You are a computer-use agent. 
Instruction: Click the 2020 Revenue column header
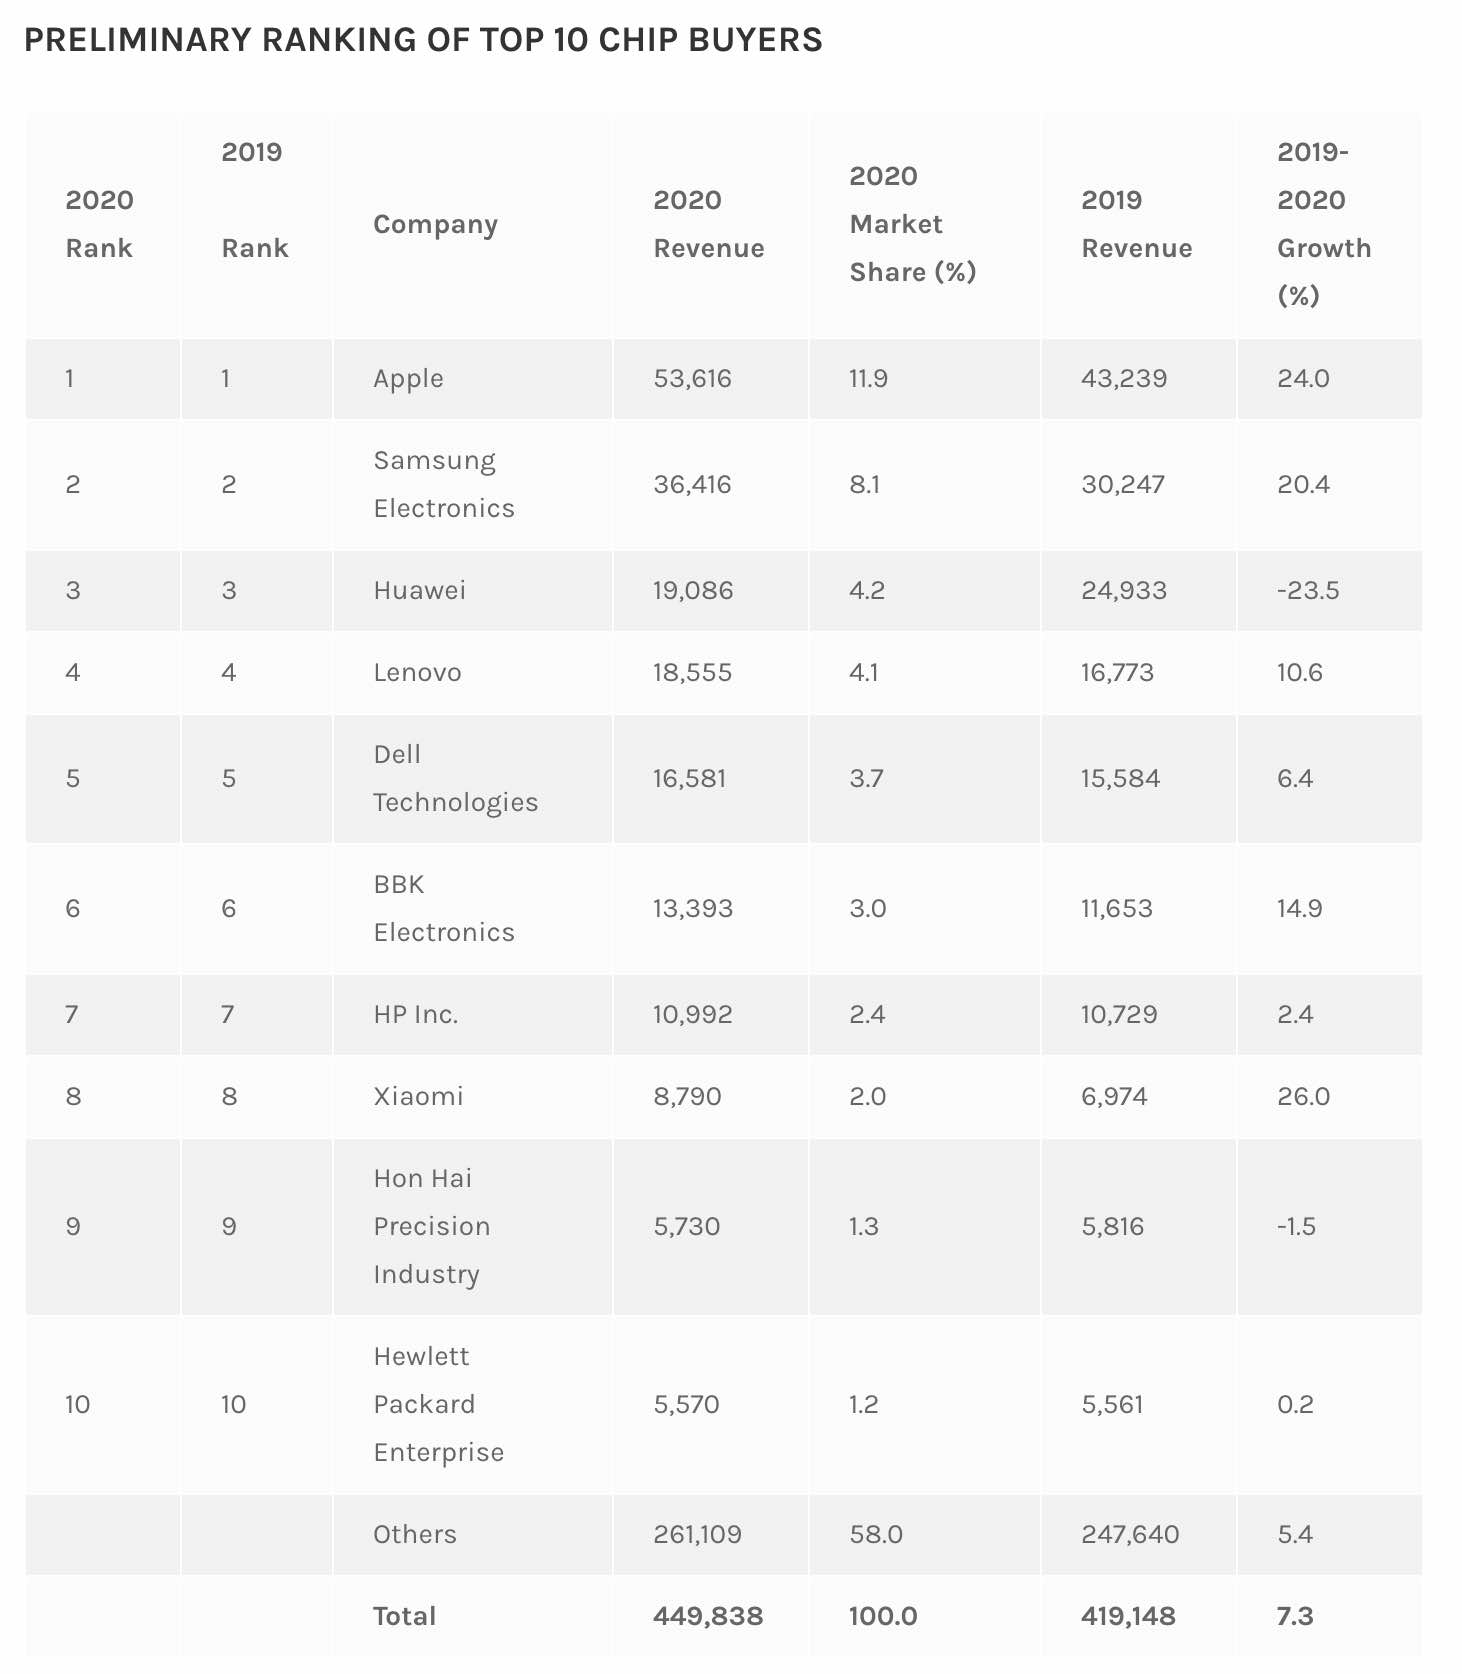tap(709, 224)
